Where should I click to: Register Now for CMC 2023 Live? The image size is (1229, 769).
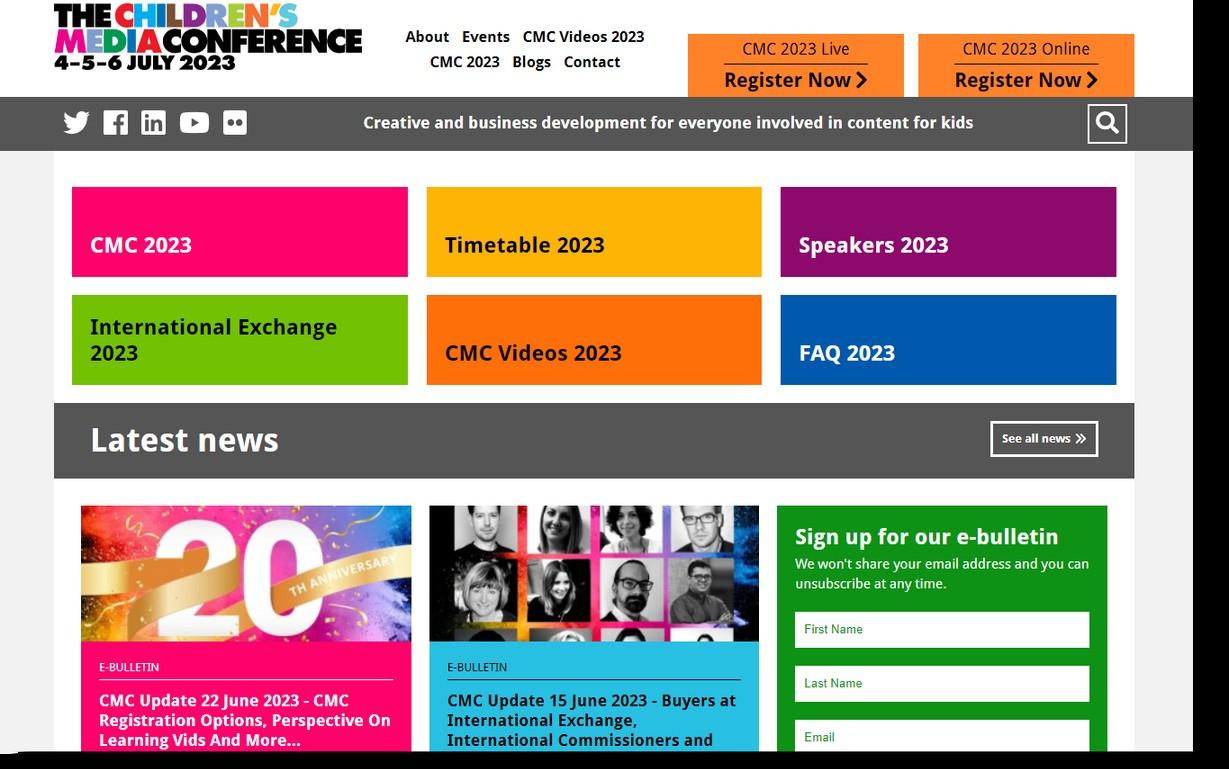click(x=796, y=80)
